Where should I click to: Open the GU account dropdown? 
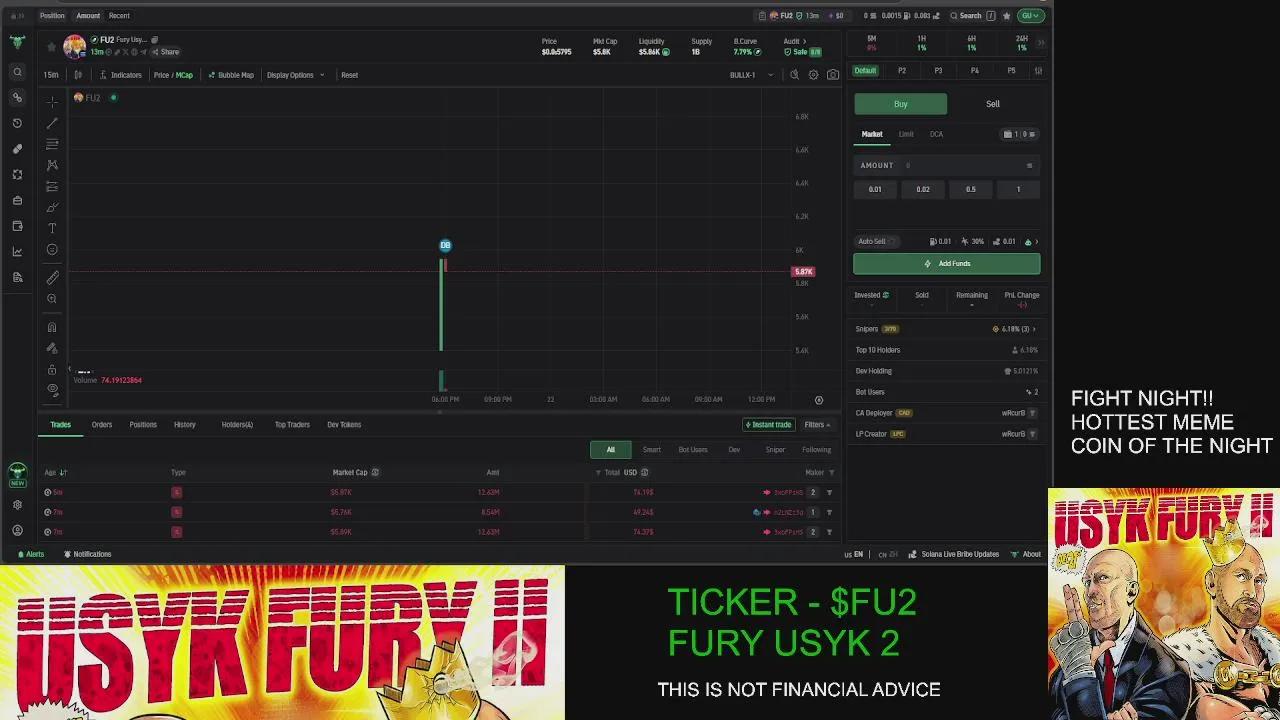(1030, 16)
